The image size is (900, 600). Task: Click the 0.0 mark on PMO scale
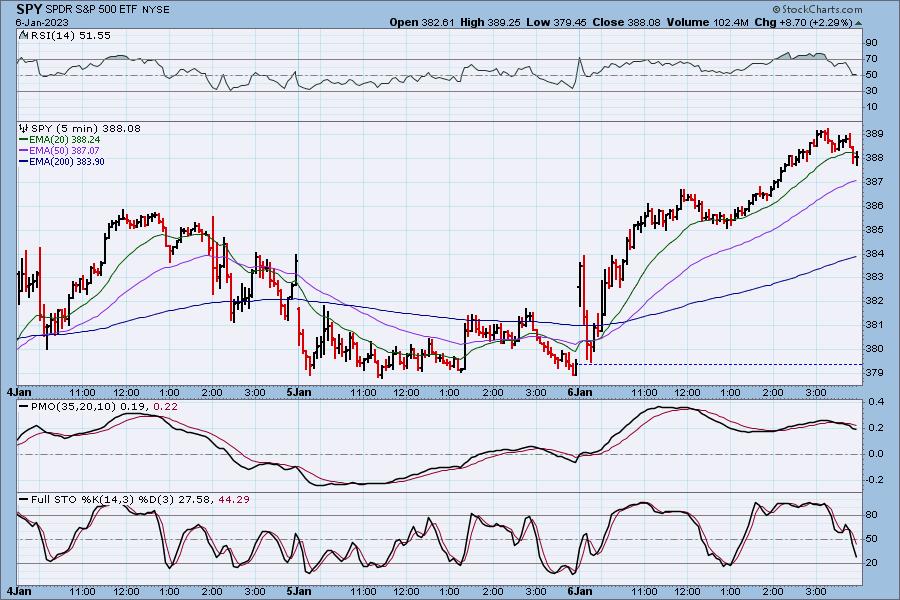pos(876,454)
